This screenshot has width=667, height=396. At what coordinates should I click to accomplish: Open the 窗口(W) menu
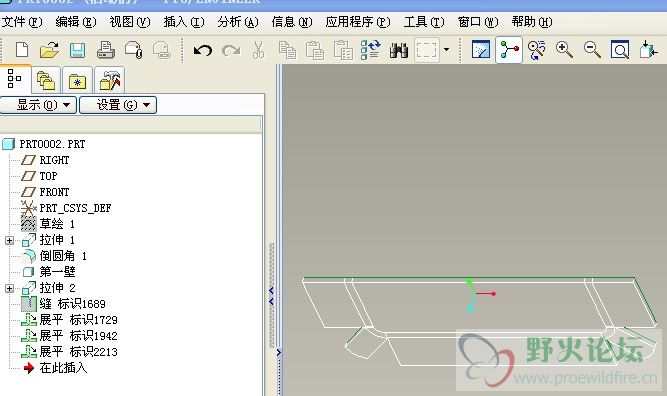478,22
